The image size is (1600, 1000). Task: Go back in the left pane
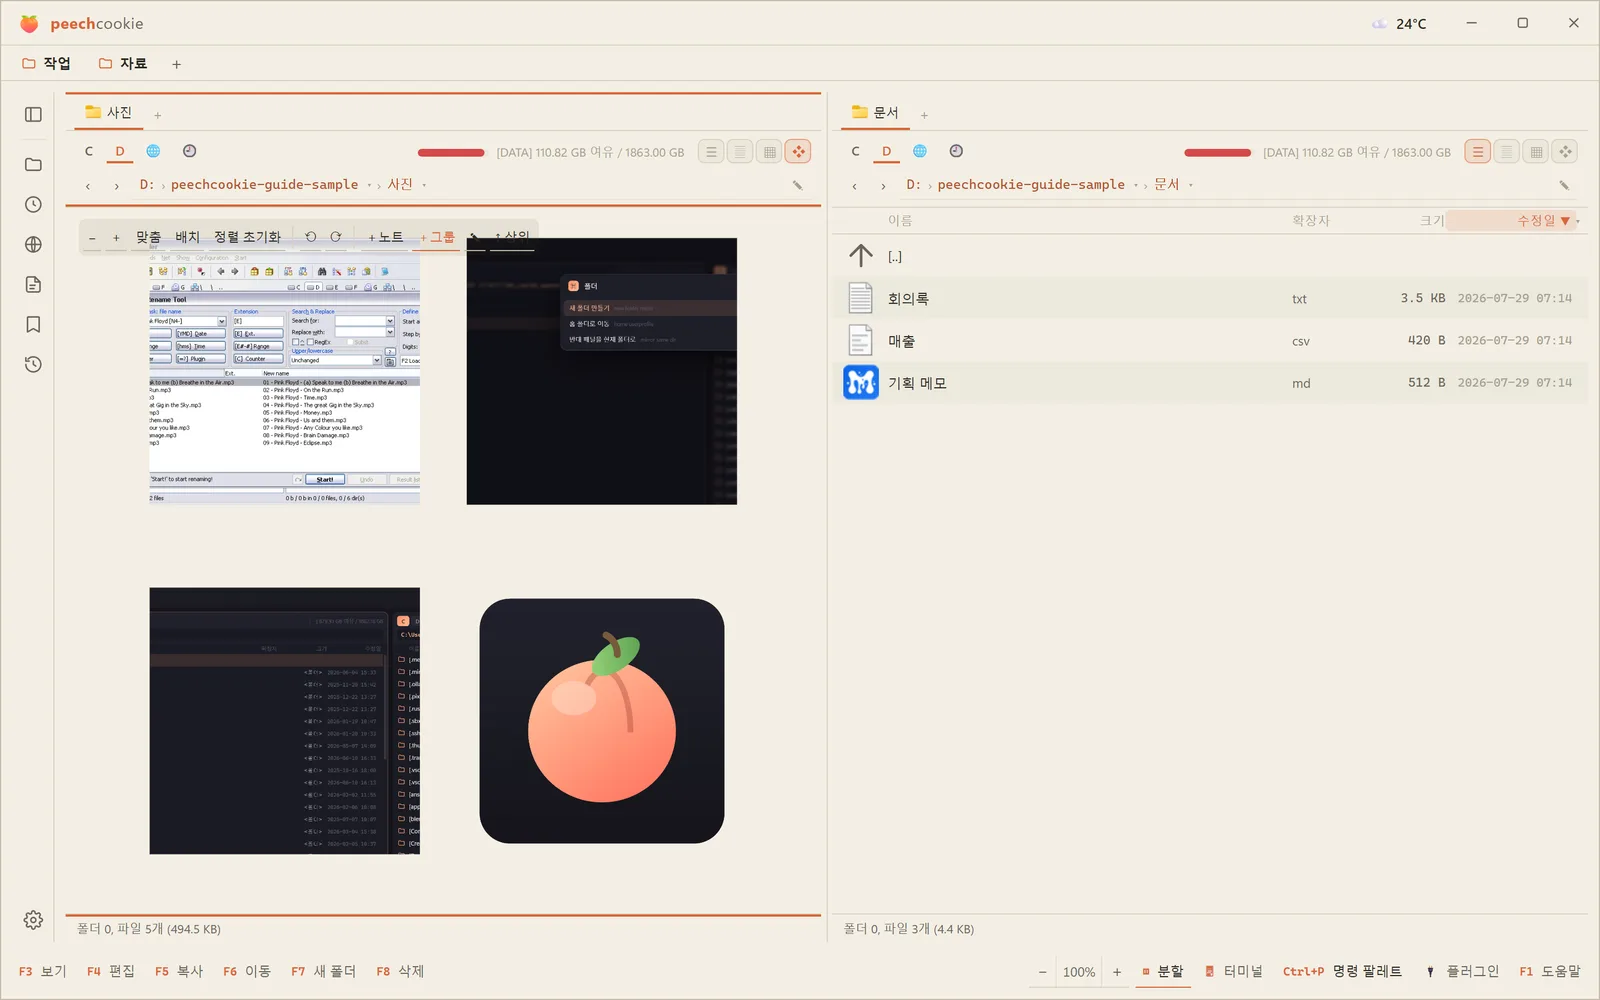coord(88,186)
